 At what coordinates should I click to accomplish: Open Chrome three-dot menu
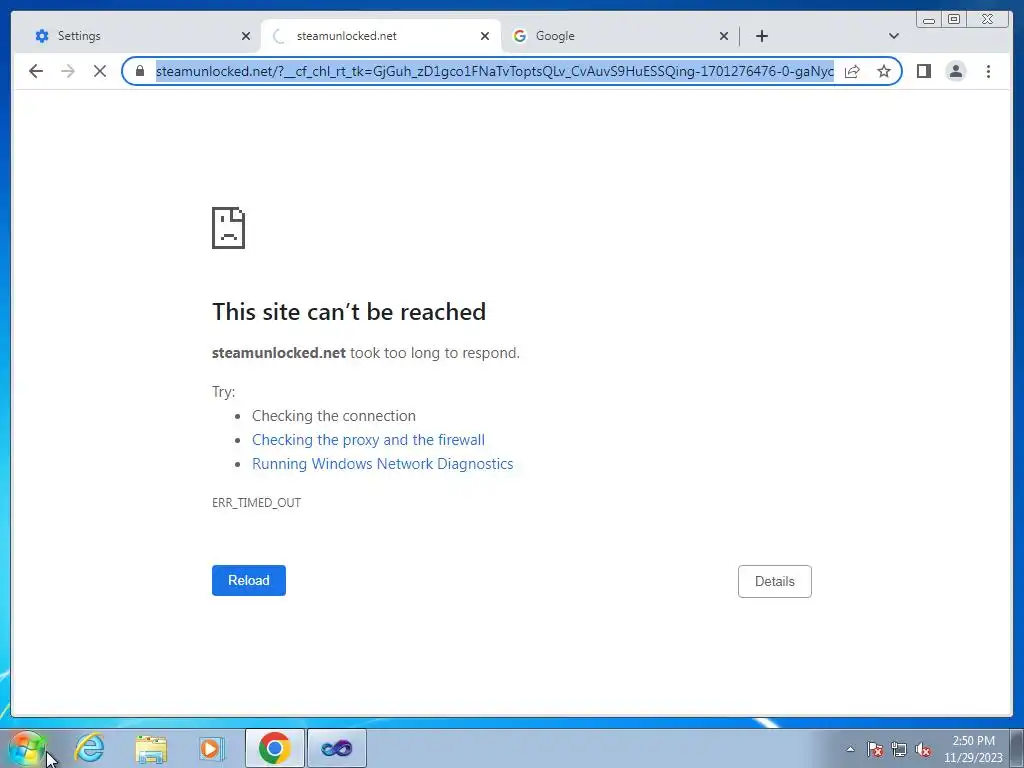point(988,71)
